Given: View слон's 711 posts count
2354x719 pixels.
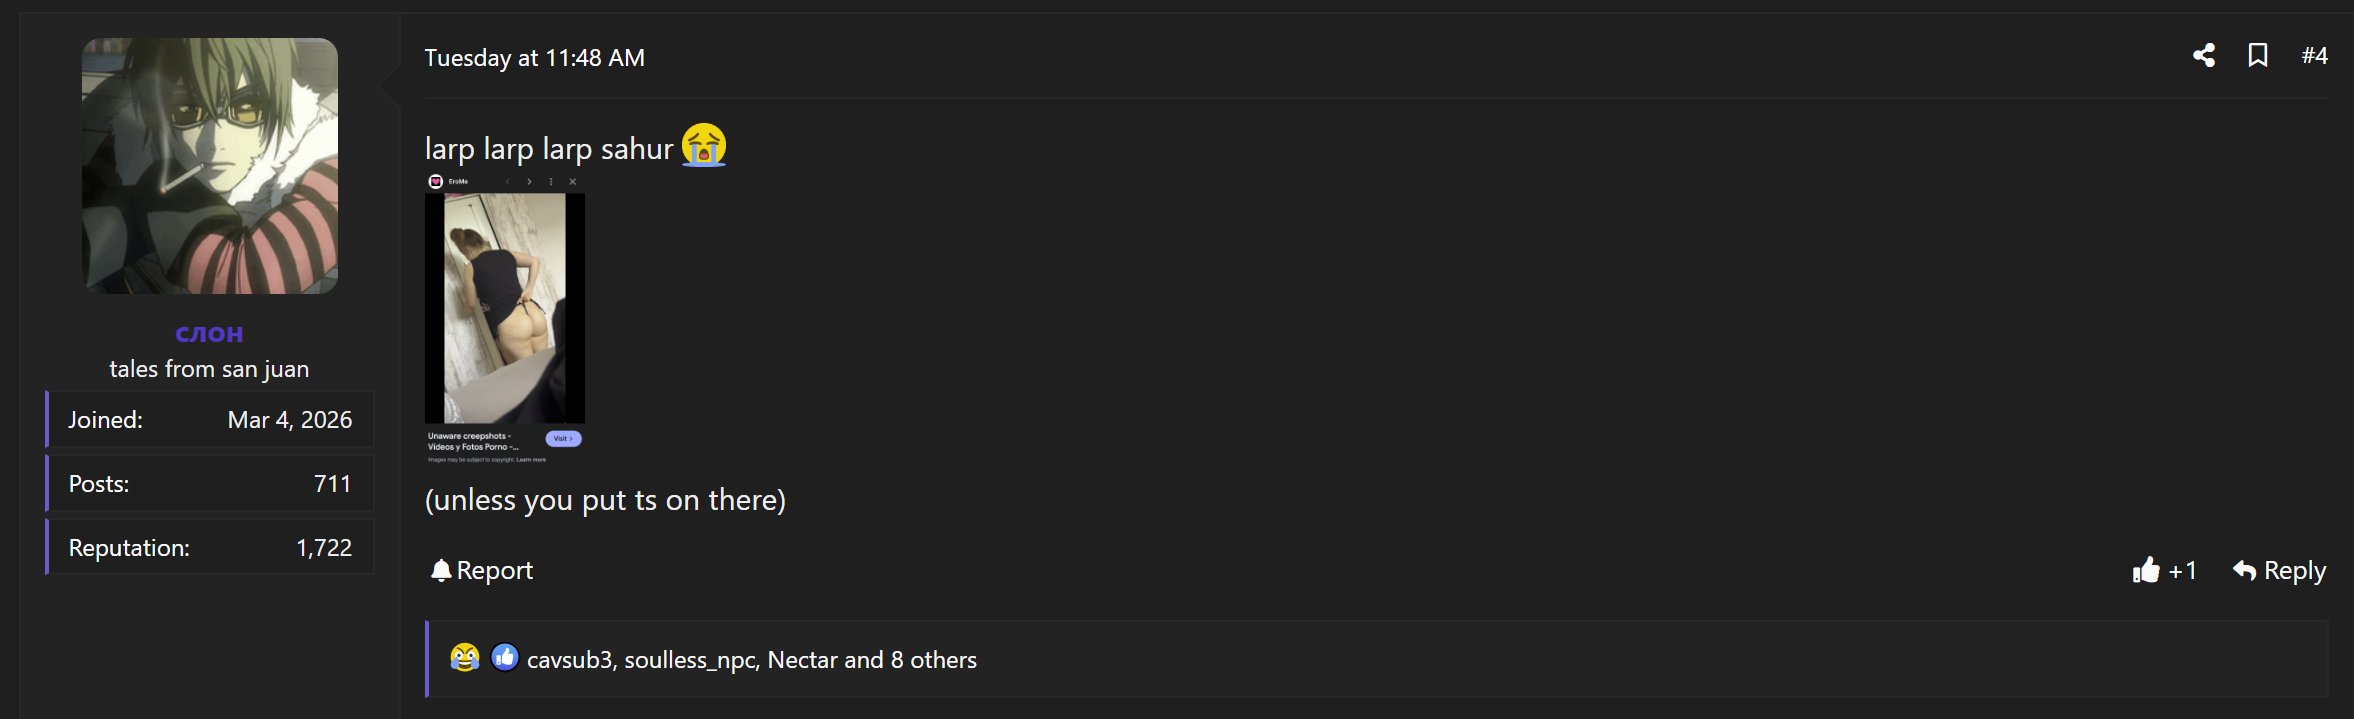Looking at the screenshot, I should pyautogui.click(x=332, y=484).
